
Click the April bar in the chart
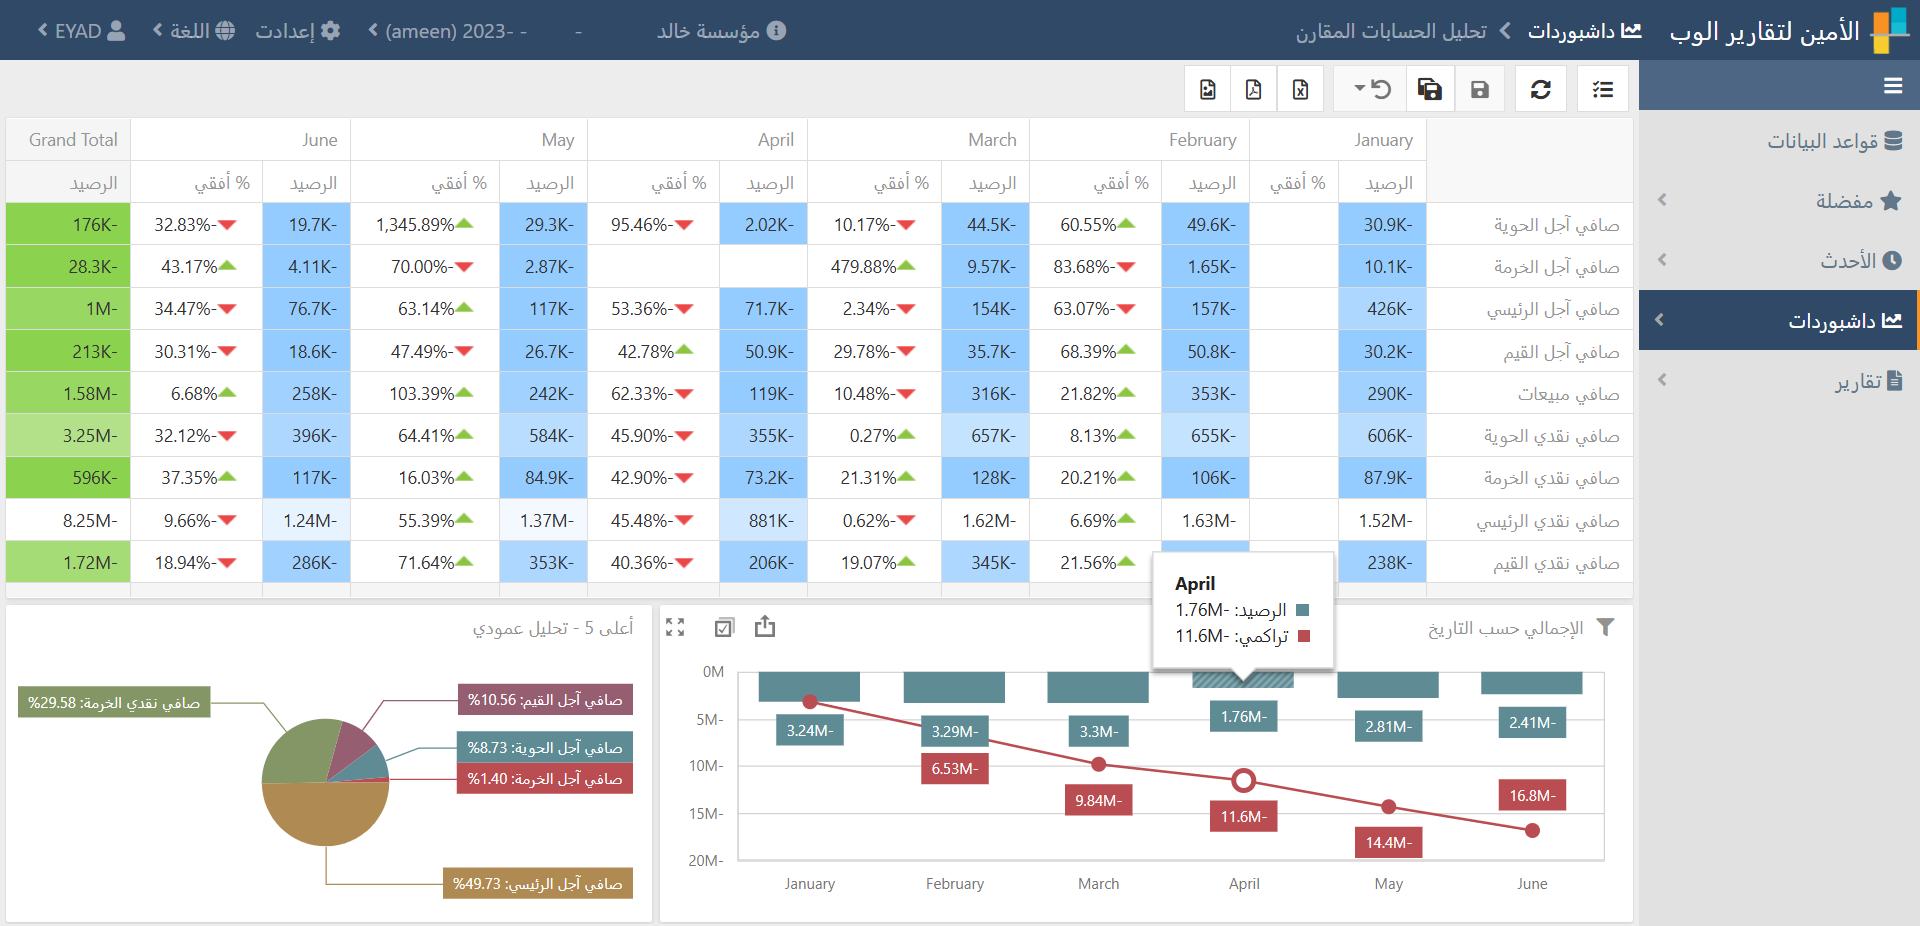point(1243,680)
